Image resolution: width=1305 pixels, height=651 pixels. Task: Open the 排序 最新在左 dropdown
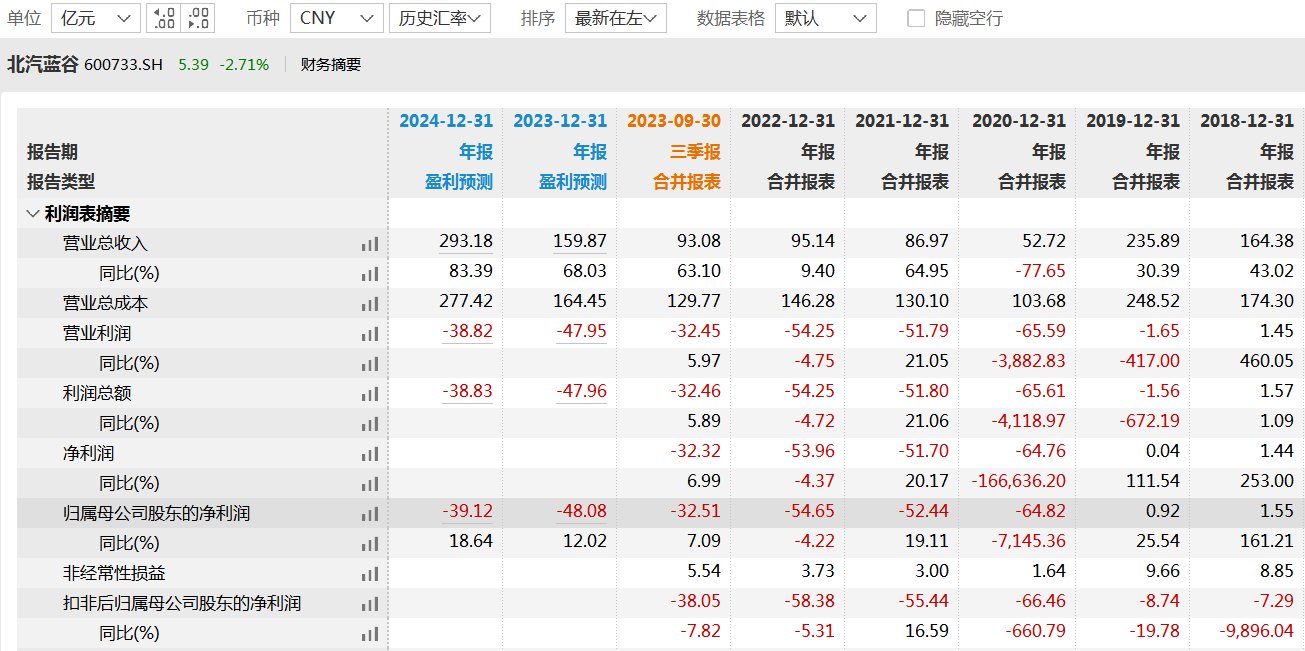click(616, 18)
